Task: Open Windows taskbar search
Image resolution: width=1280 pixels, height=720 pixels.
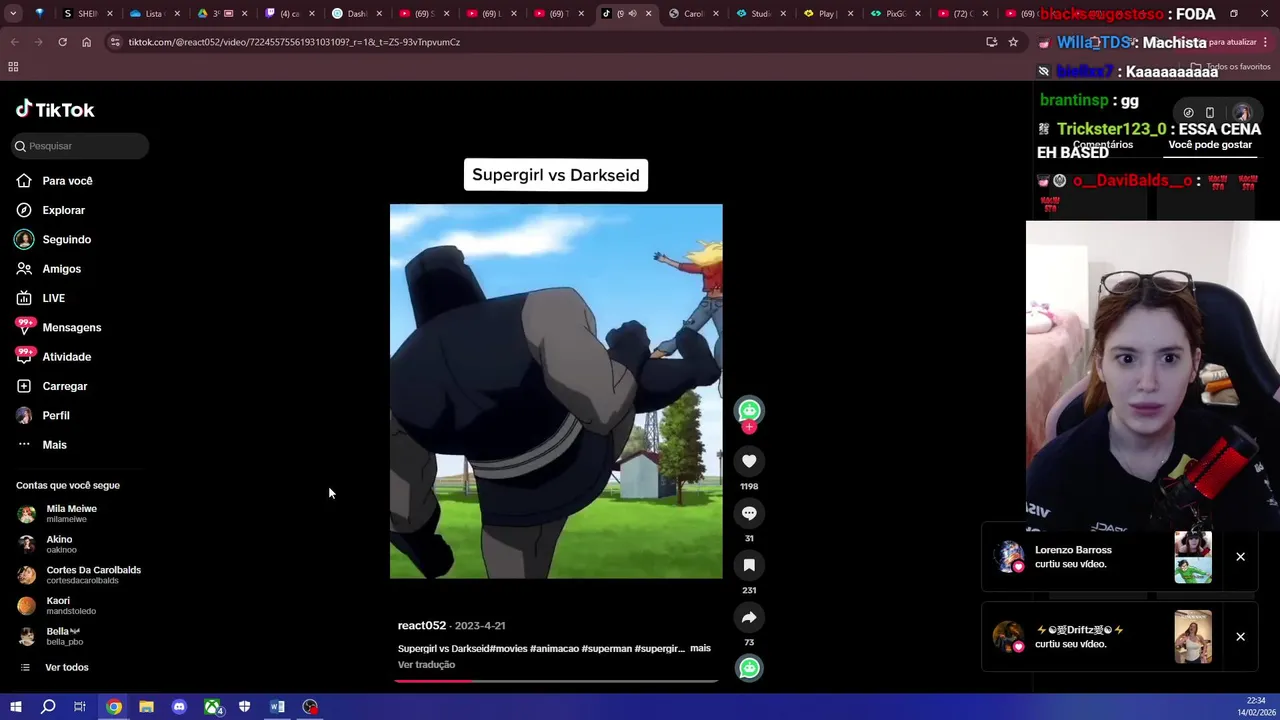Action: (48, 707)
